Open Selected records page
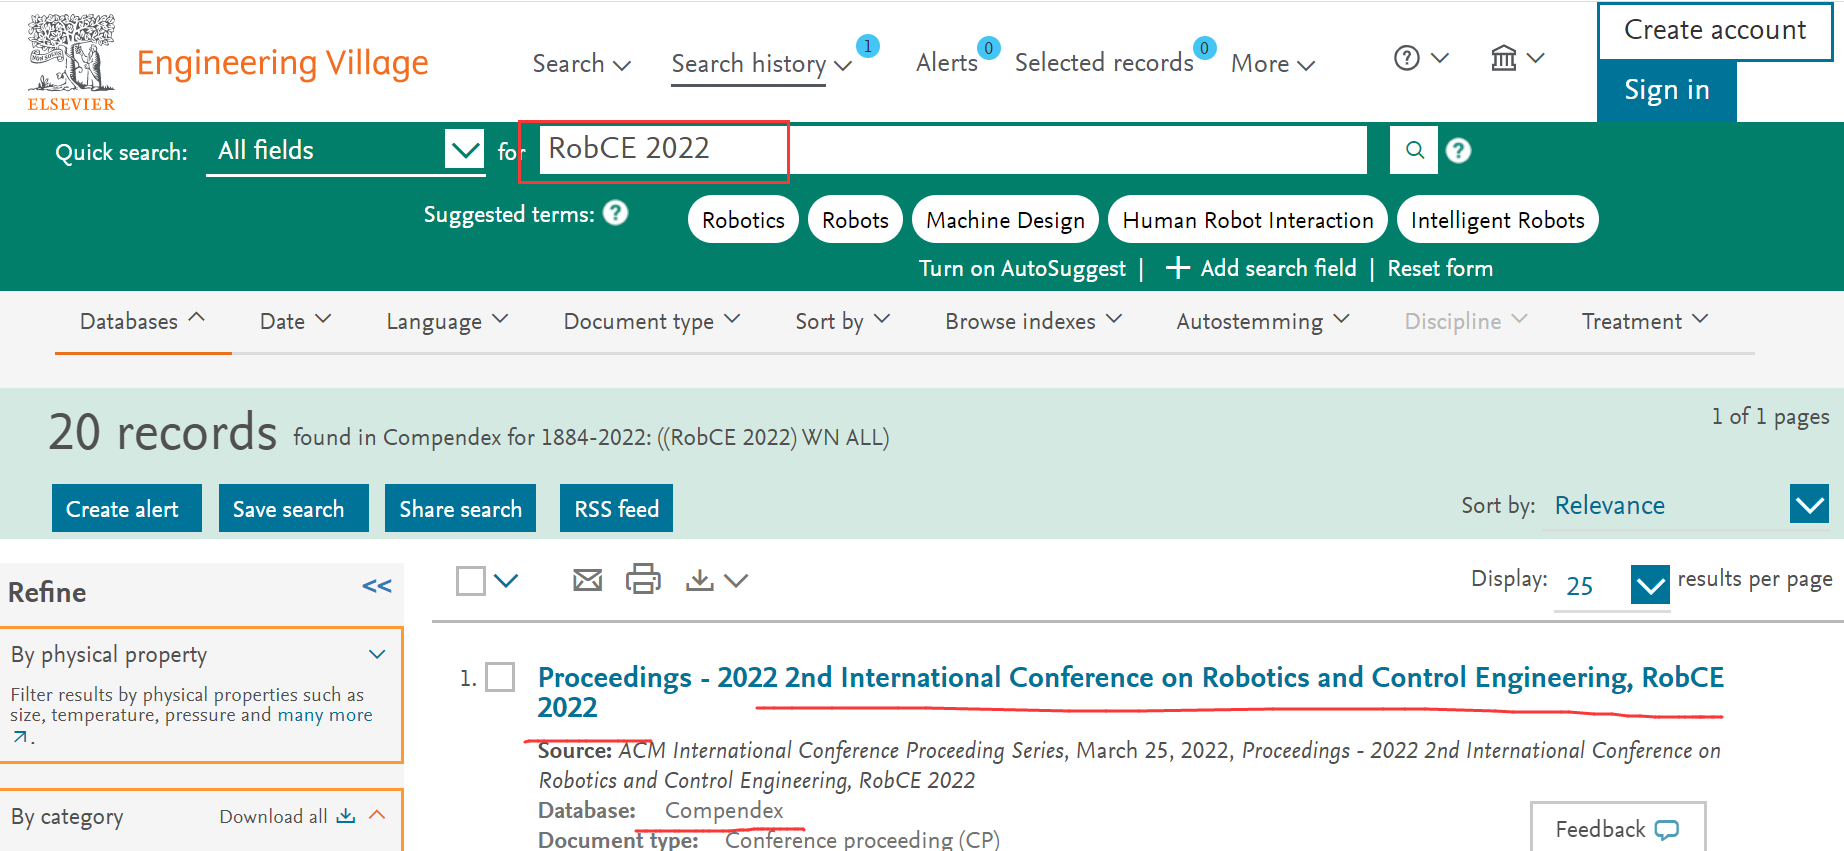The width and height of the screenshot is (1844, 851). pyautogui.click(x=1104, y=62)
